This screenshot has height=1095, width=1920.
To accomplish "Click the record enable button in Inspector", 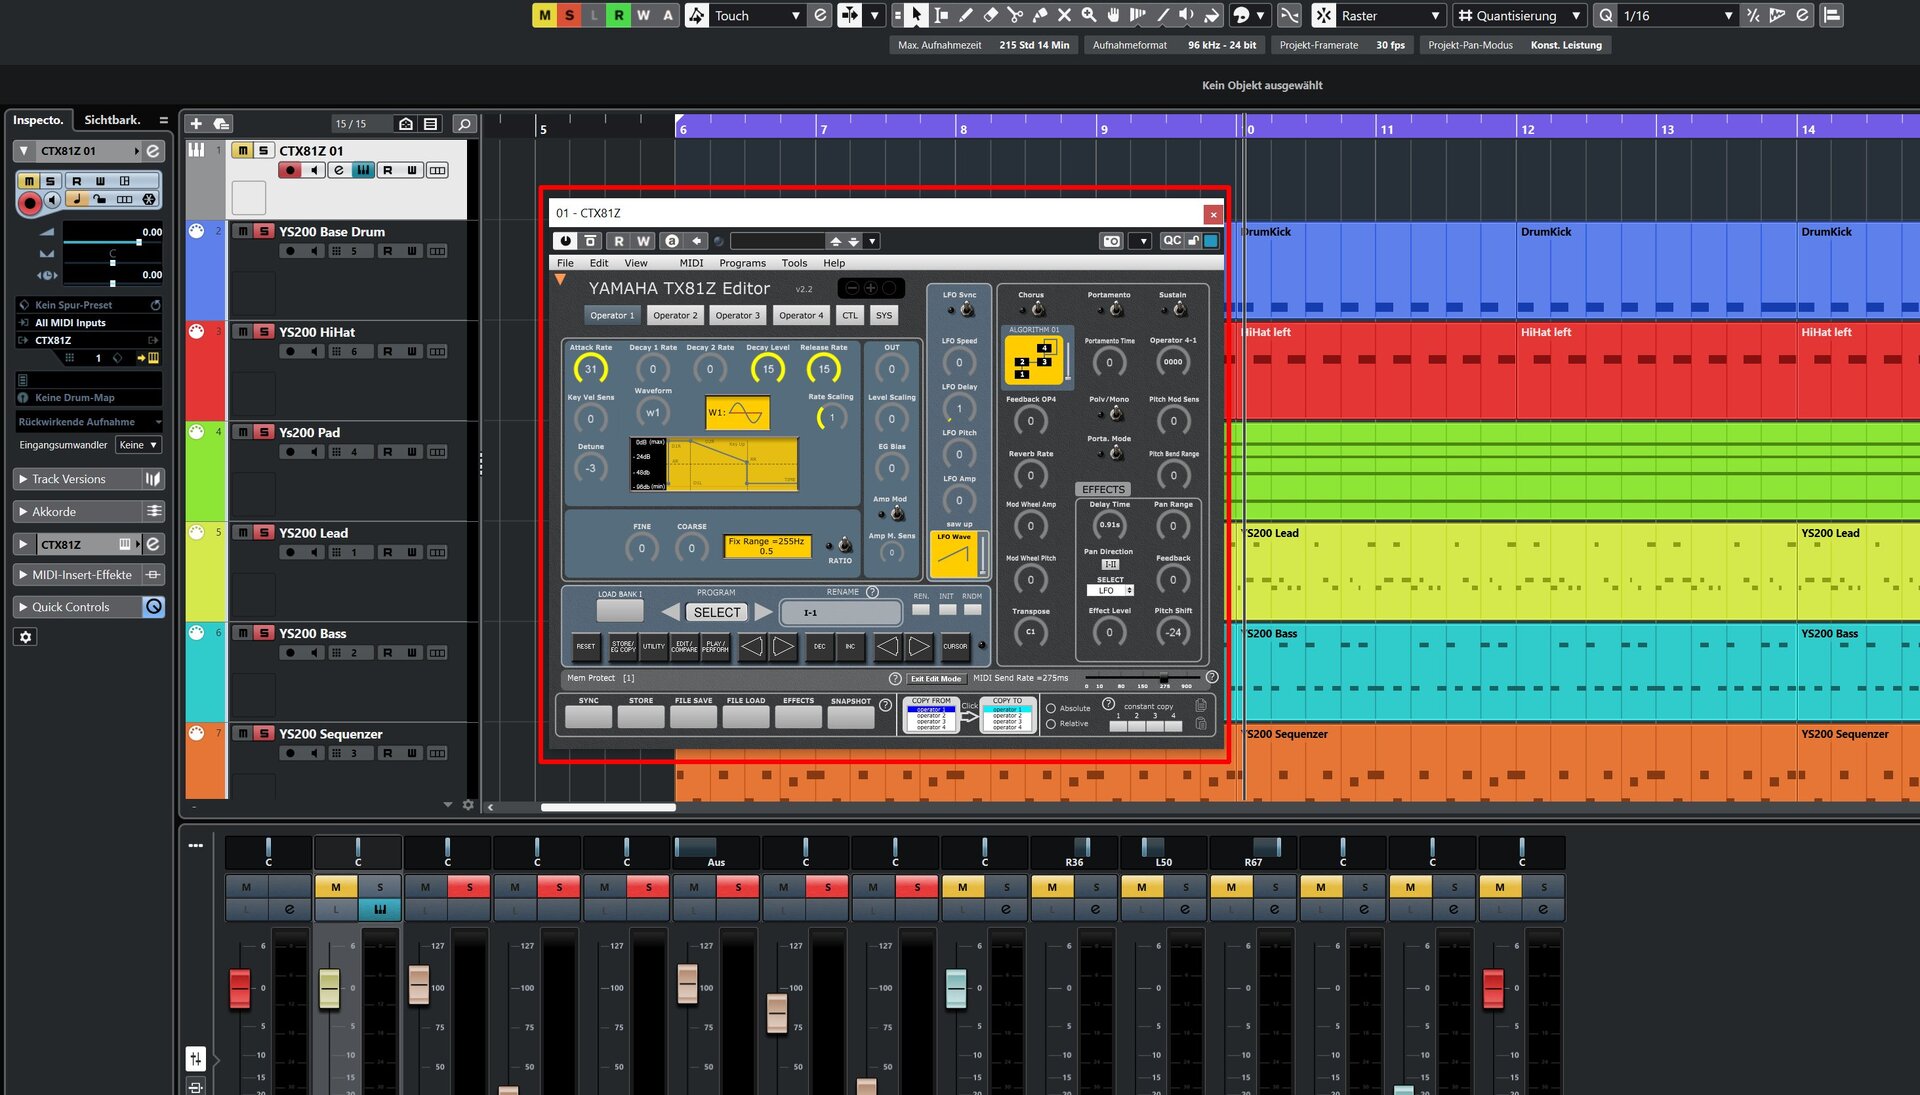I will coord(29,204).
